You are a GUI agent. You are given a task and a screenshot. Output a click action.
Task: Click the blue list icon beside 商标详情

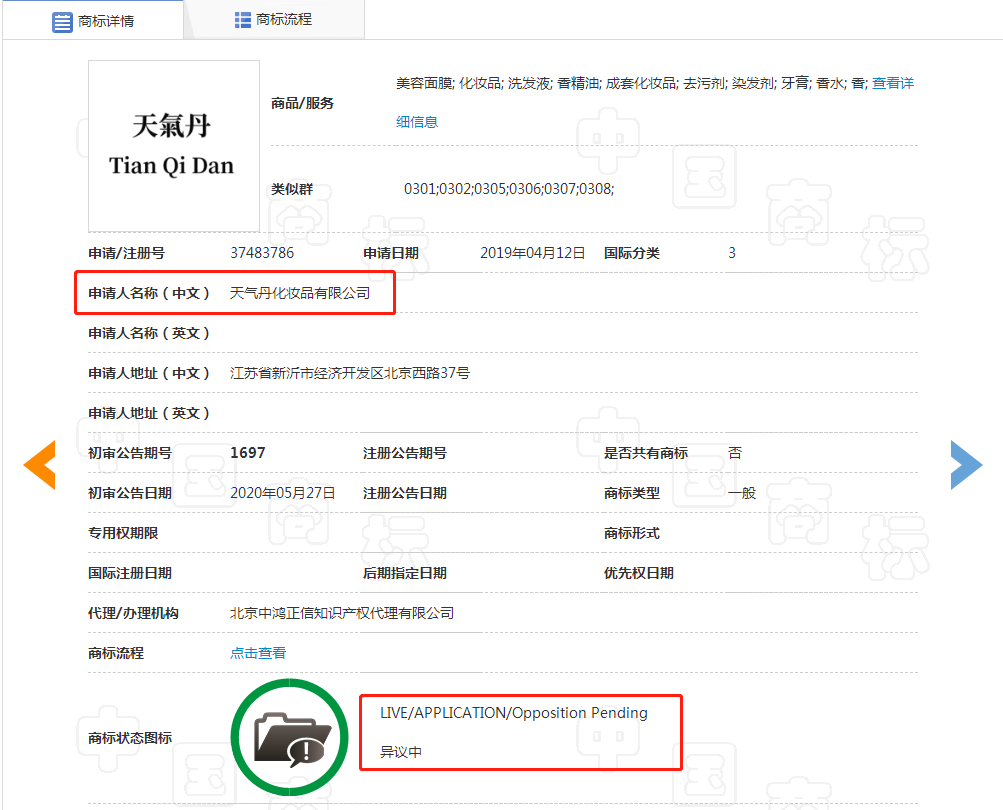tap(62, 22)
